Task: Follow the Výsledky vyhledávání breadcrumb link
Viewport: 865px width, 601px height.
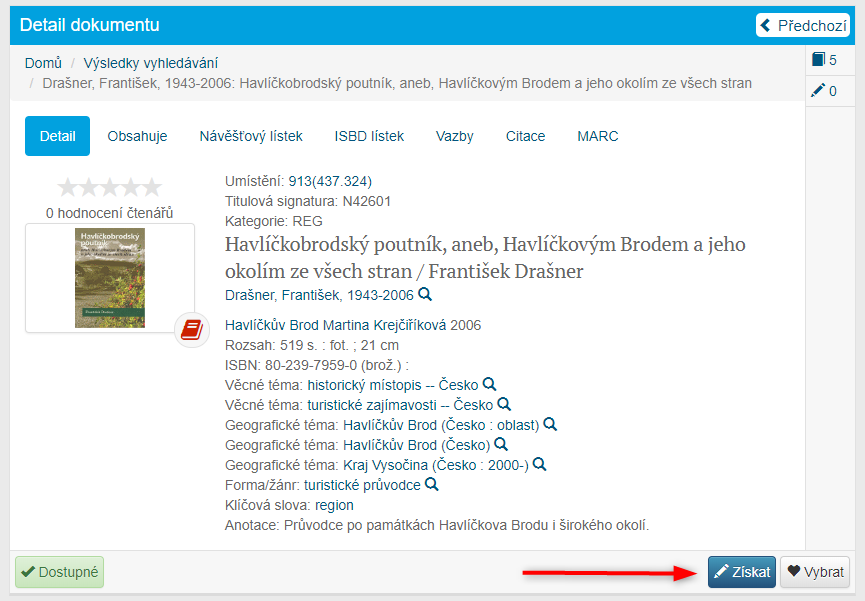Action: click(x=151, y=63)
